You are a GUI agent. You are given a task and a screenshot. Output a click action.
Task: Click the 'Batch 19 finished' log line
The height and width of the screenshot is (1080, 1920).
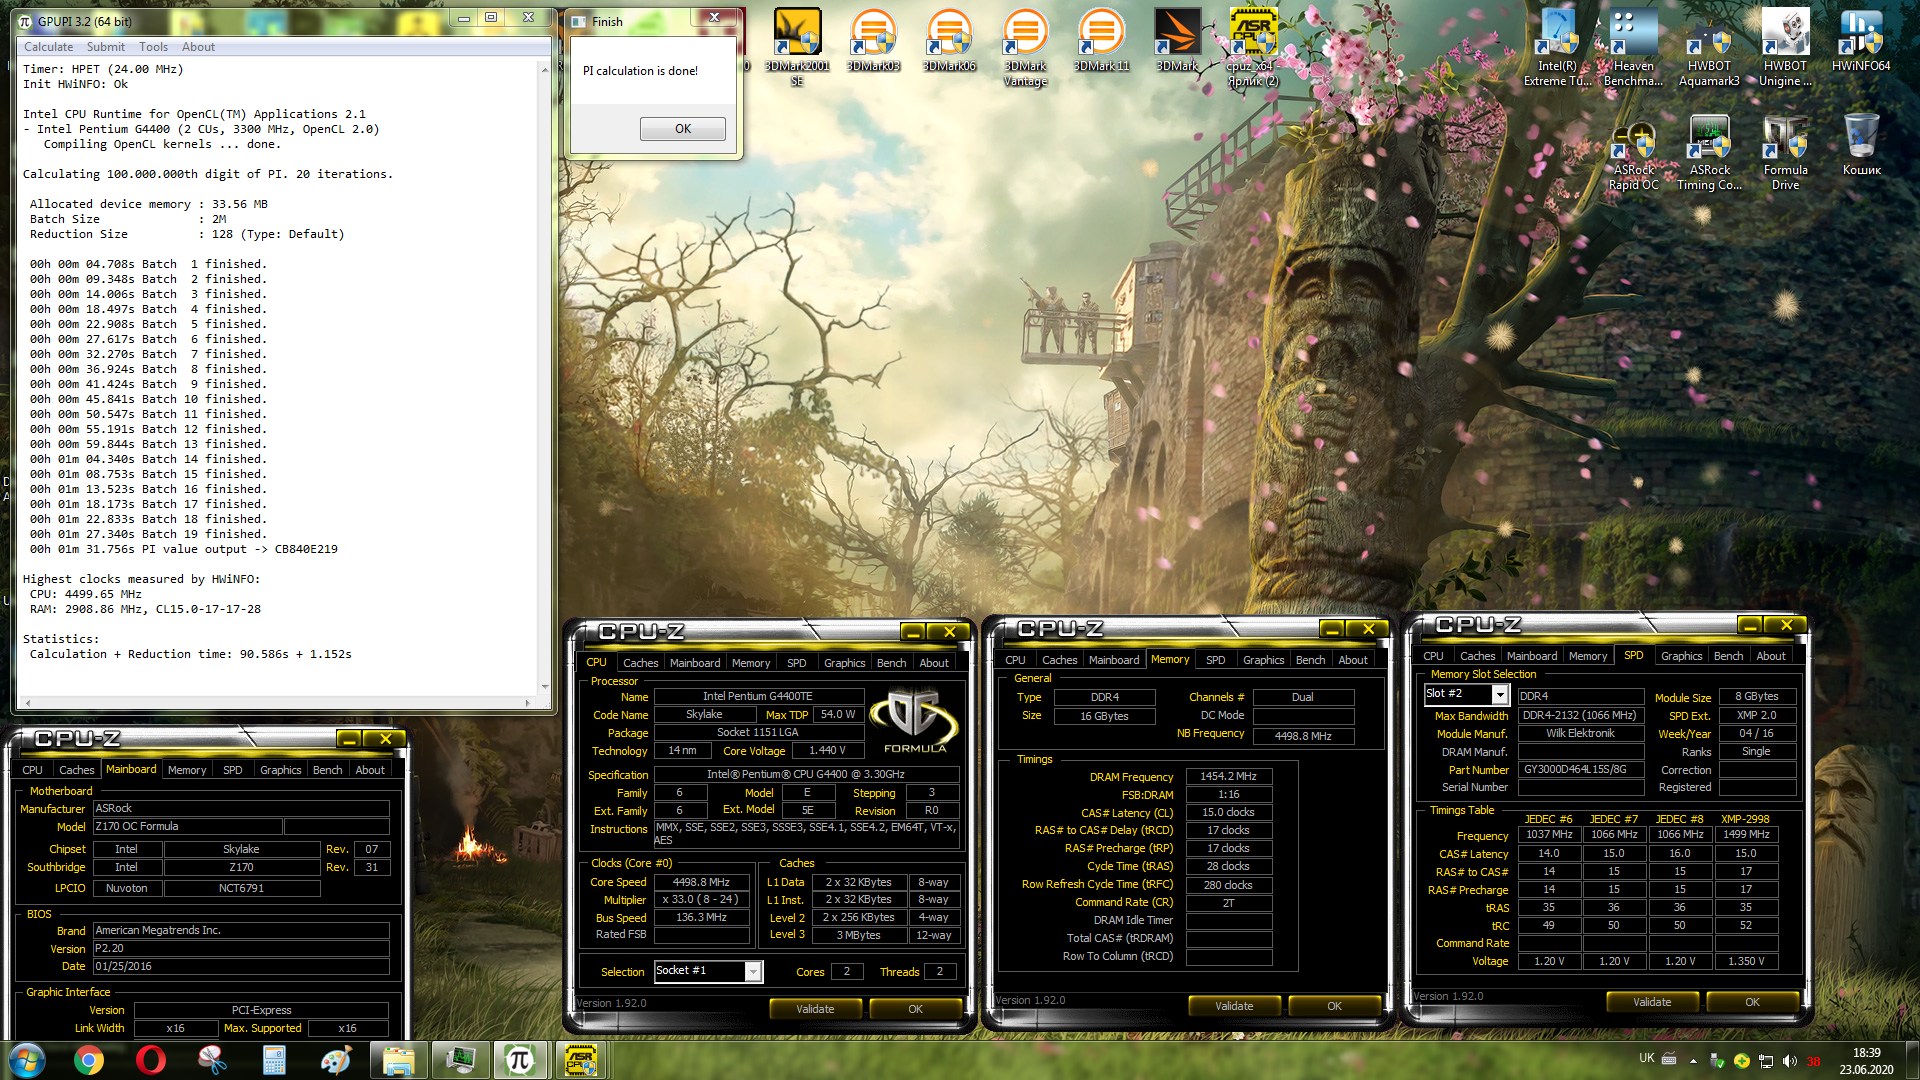[148, 534]
